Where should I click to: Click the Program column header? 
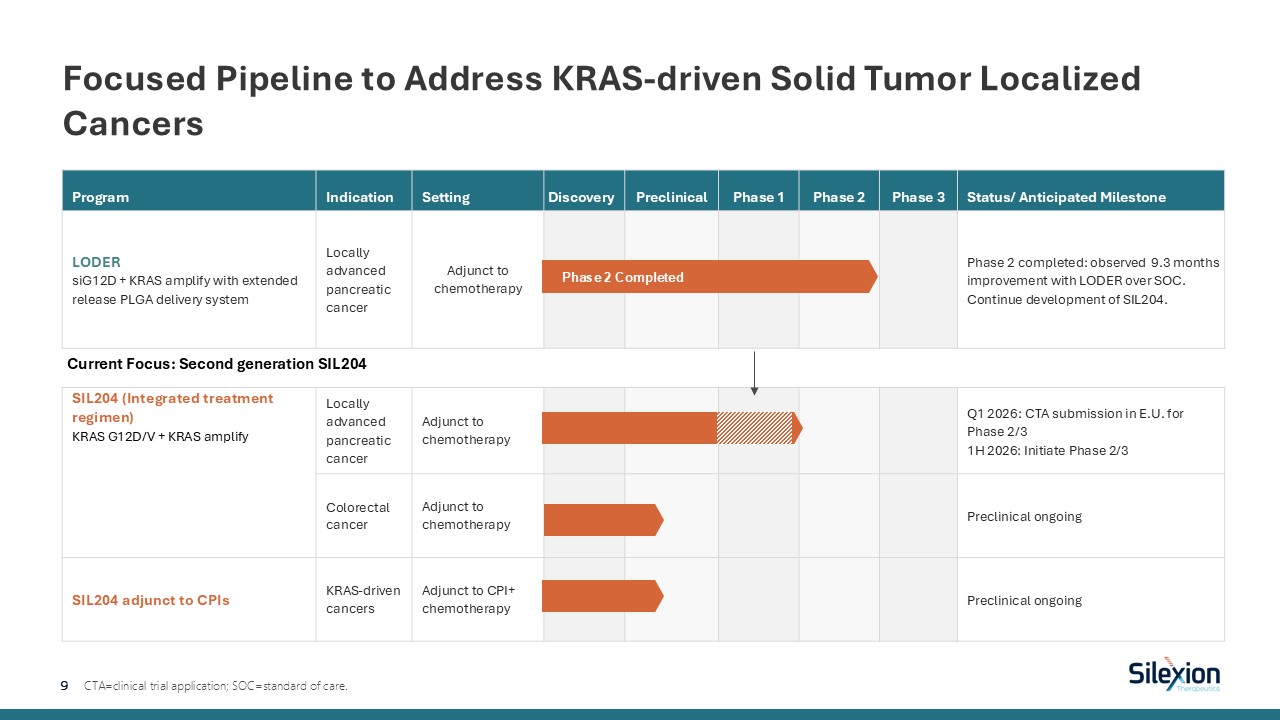pos(101,197)
